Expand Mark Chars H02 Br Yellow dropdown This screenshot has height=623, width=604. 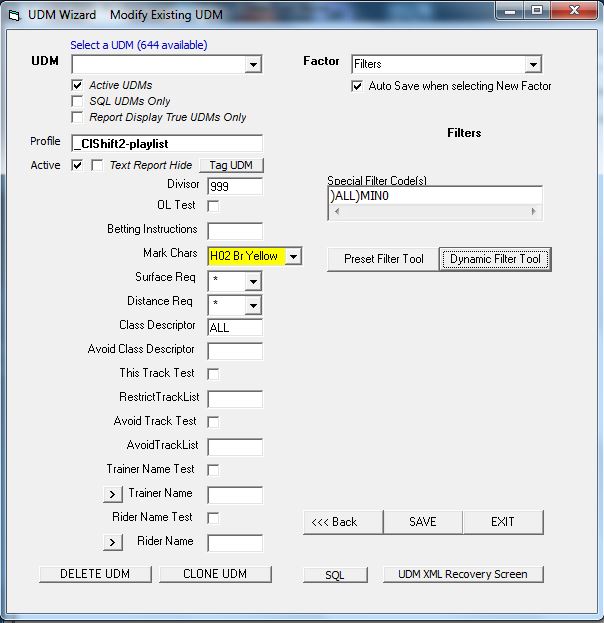pyautogui.click(x=293, y=256)
